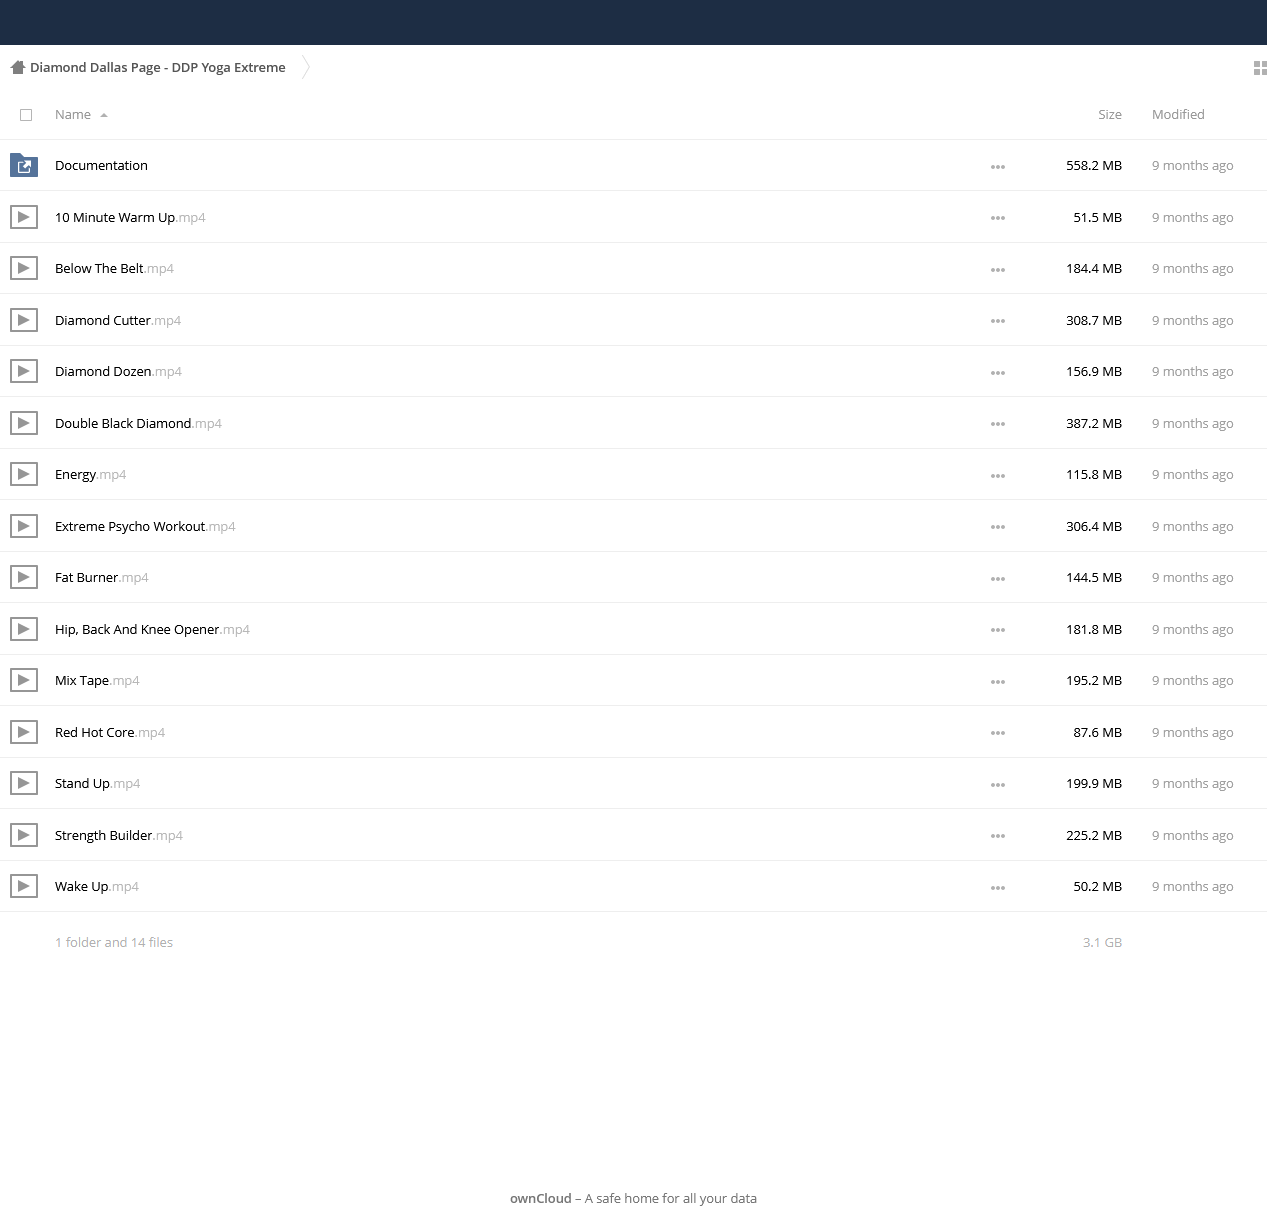Open Diamond Dozen.mp4
Image resolution: width=1267 pixels, height=1229 pixels.
click(118, 372)
